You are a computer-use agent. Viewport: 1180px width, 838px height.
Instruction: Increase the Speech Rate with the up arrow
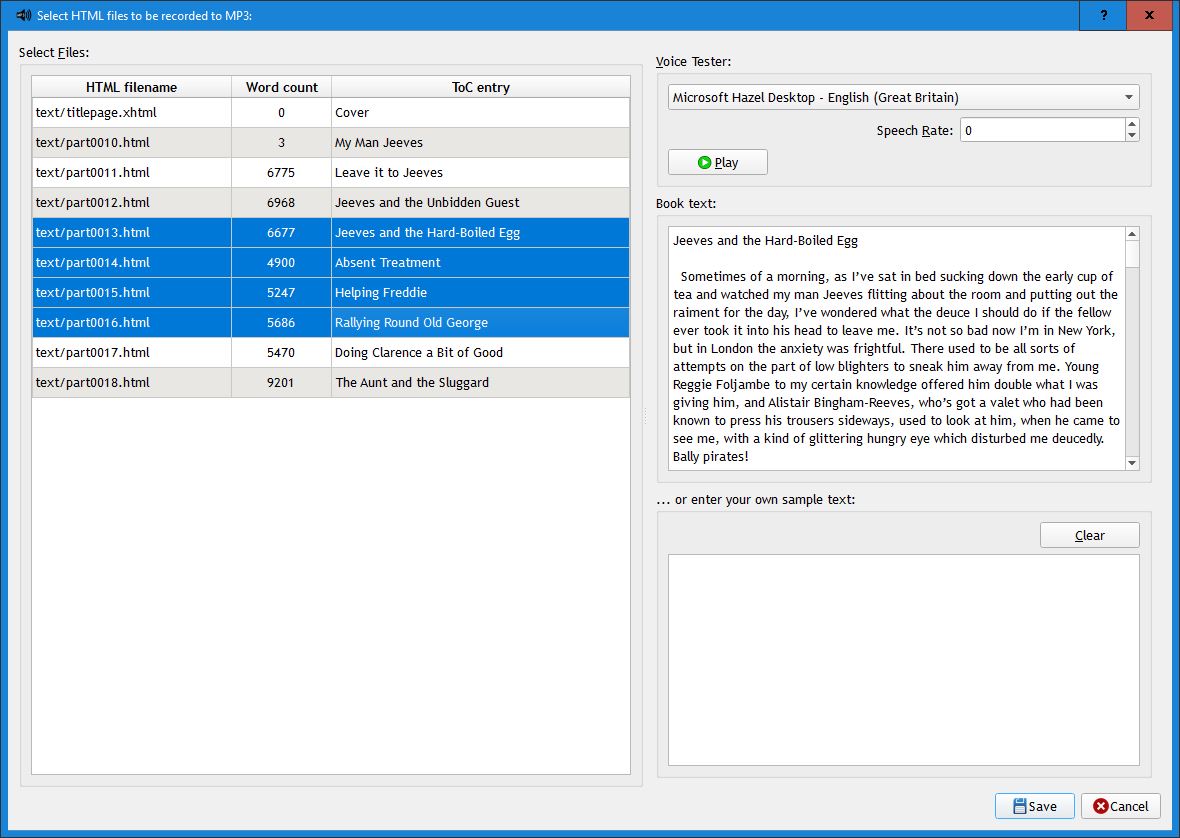click(1132, 124)
